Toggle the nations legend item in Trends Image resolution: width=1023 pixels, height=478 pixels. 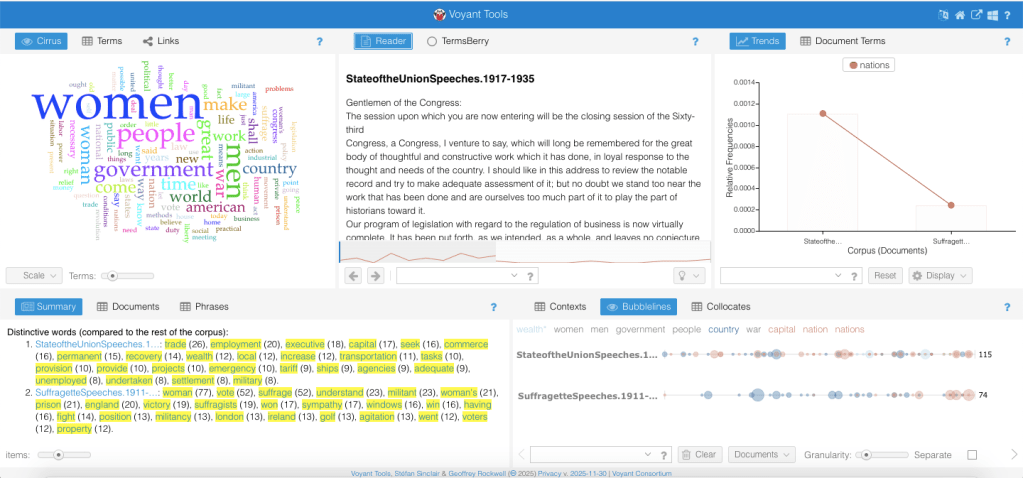pyautogui.click(x=869, y=65)
